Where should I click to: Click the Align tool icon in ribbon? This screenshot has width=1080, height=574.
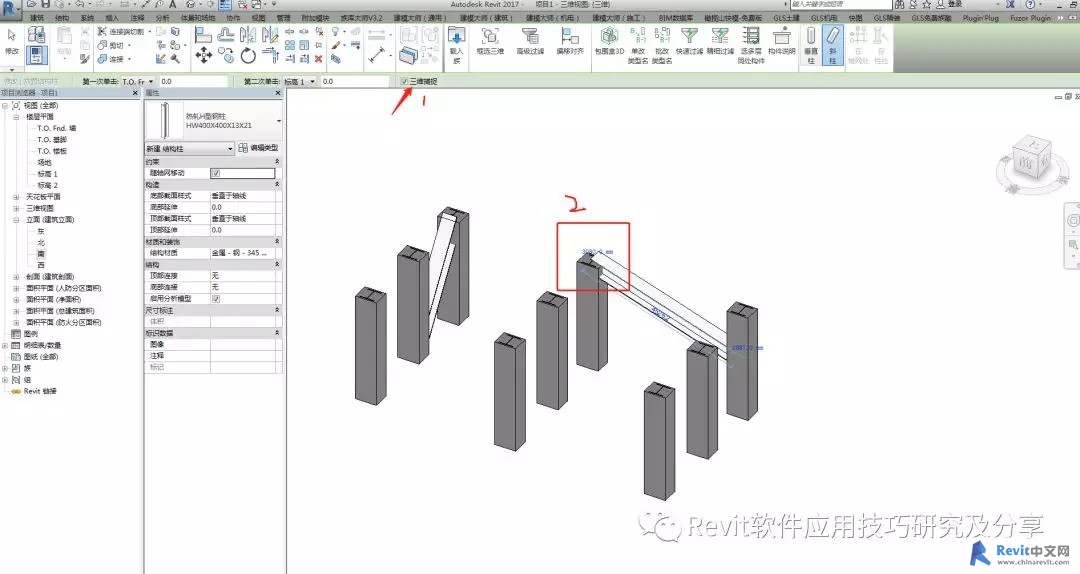(202, 34)
